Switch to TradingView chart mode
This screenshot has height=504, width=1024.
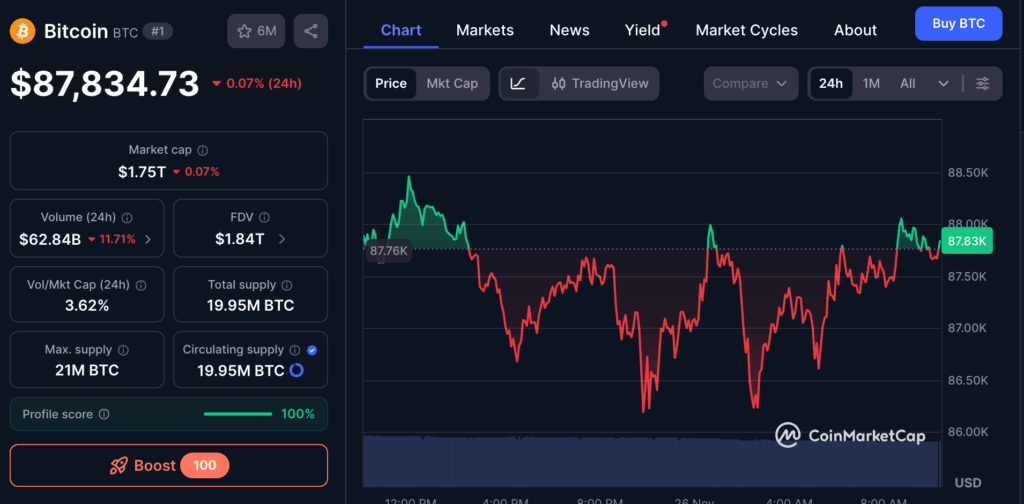click(599, 83)
